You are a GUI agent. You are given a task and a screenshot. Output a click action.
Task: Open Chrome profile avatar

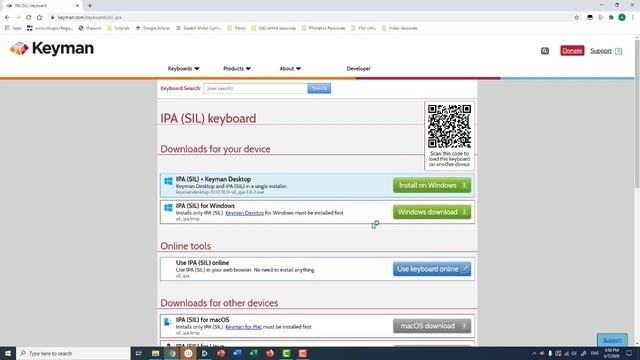622,17
